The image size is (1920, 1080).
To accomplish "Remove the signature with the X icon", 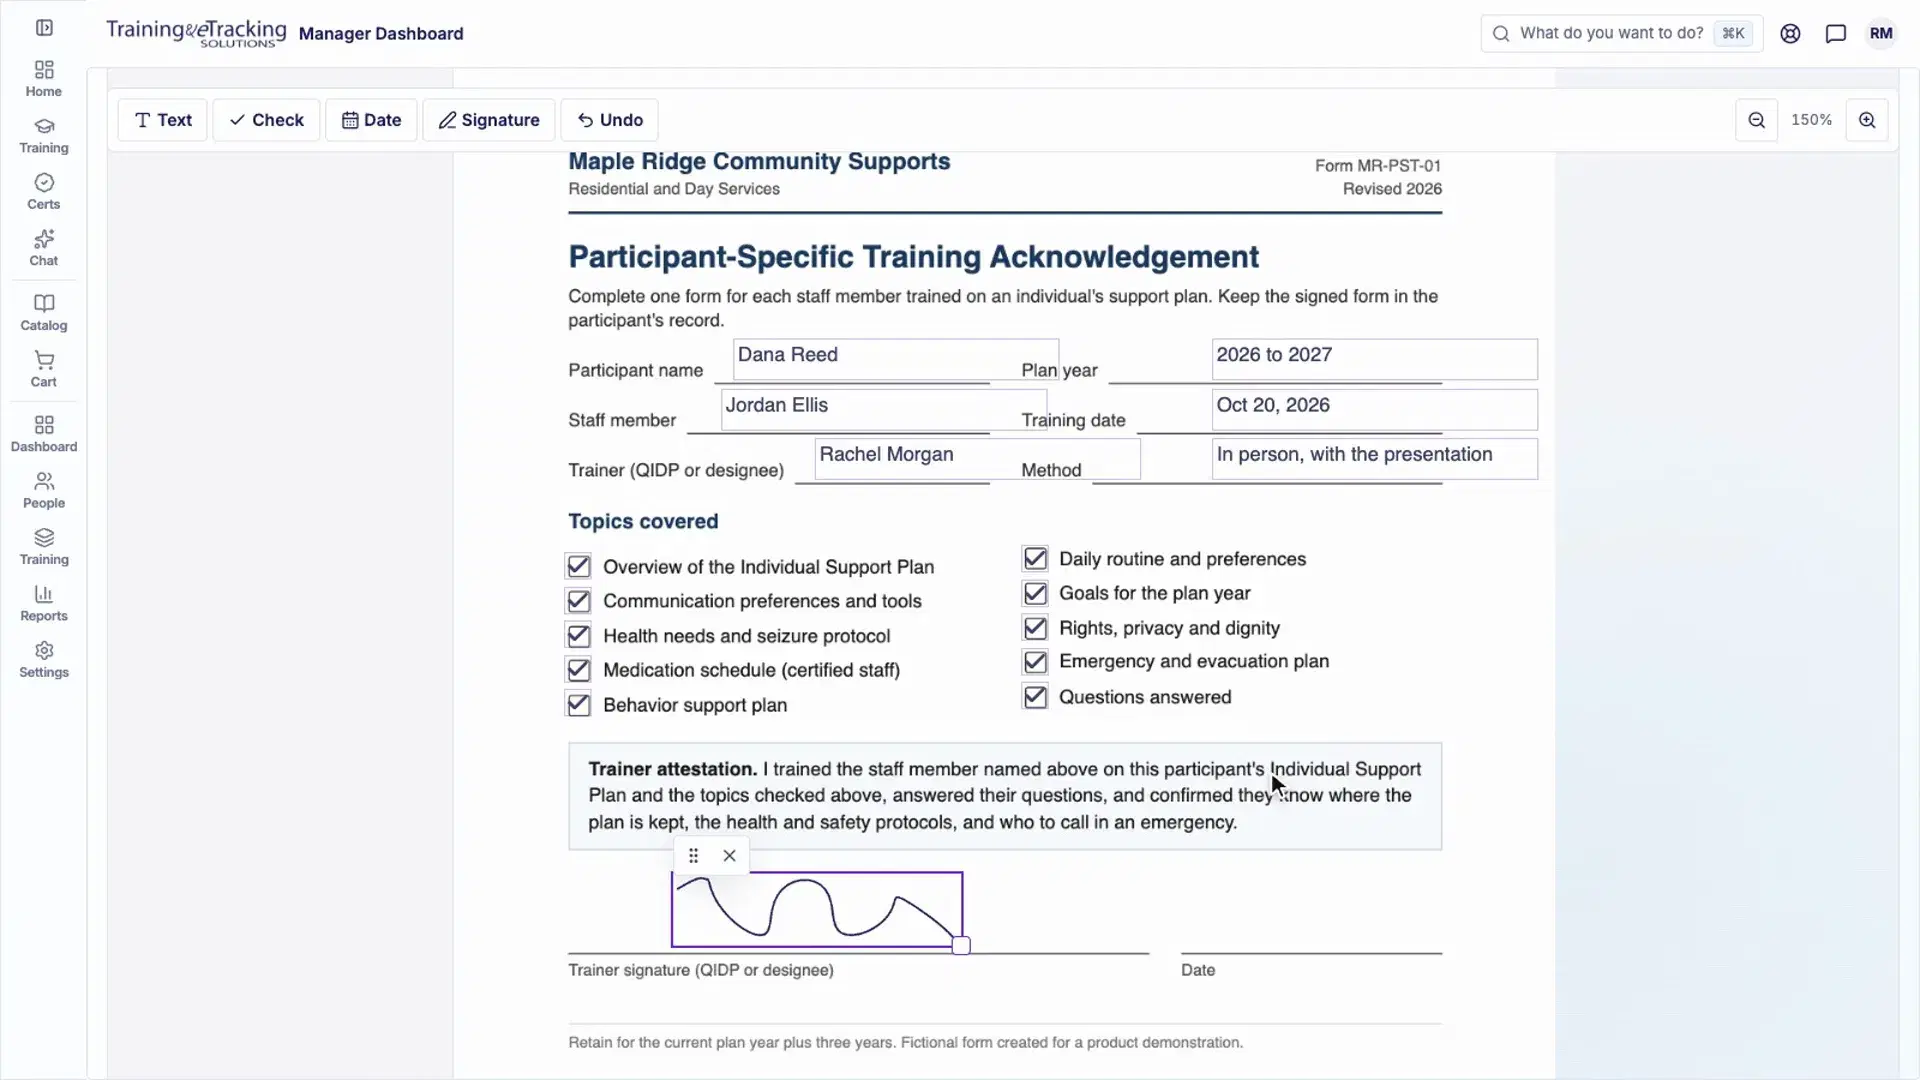I will coord(730,856).
